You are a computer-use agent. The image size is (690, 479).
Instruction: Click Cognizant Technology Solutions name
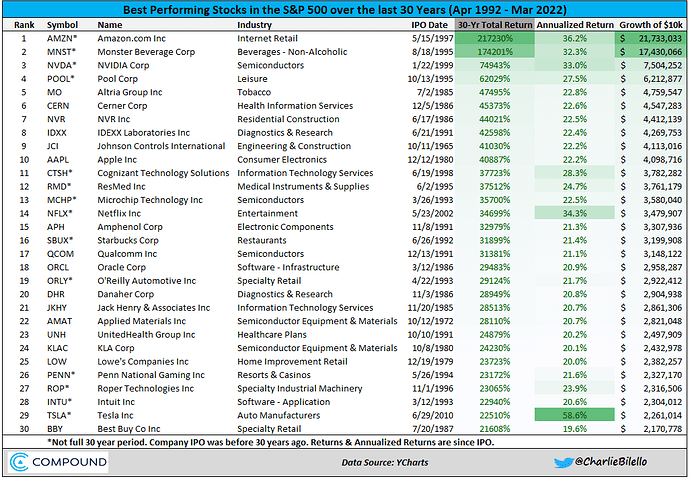[163, 173]
